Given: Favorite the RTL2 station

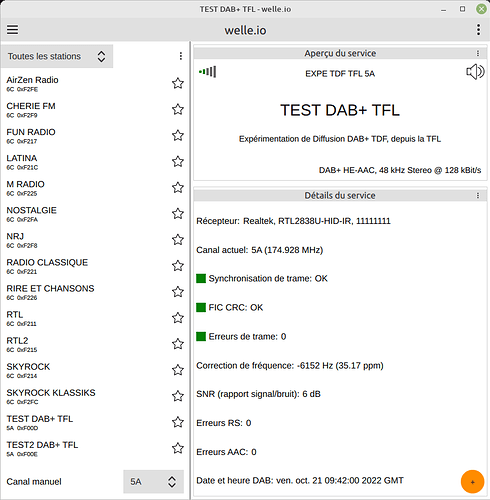Looking at the screenshot, I should [178, 344].
